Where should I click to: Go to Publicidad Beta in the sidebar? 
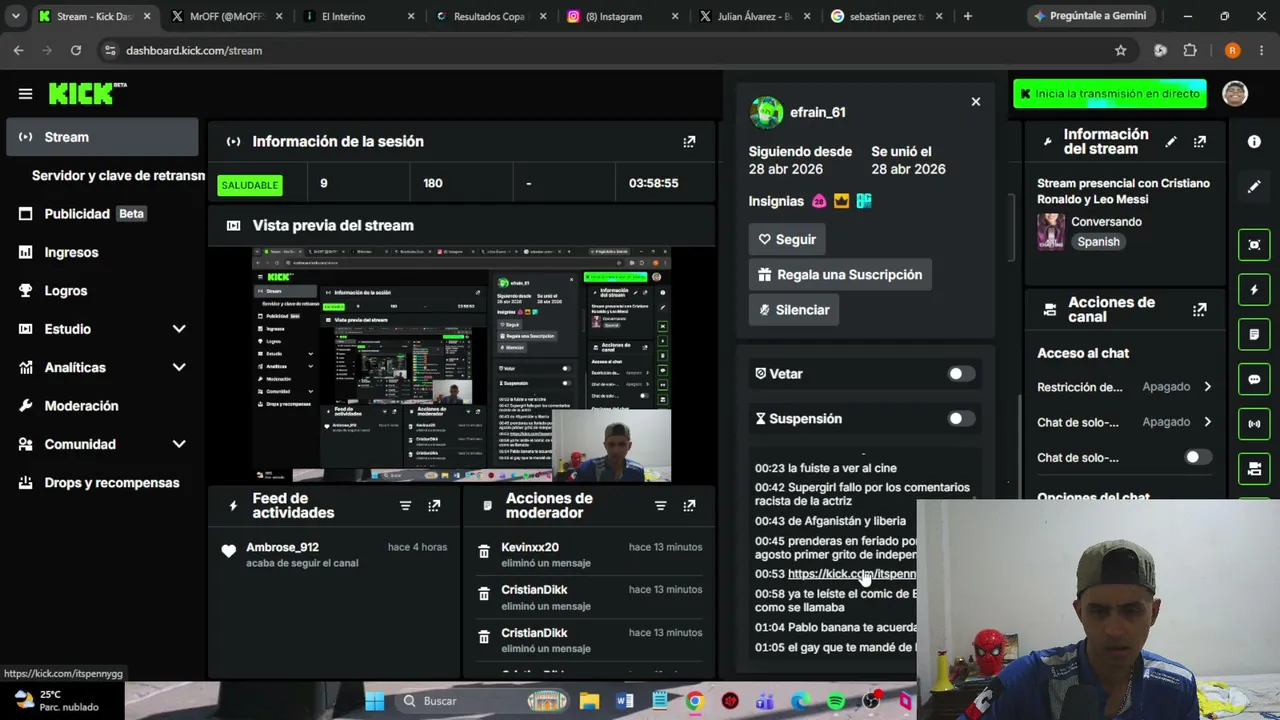pos(102,214)
